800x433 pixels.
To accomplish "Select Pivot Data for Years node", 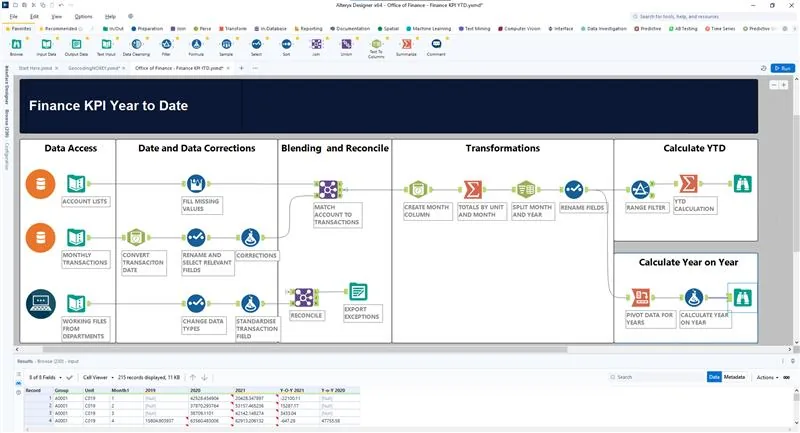I will click(x=641, y=297).
